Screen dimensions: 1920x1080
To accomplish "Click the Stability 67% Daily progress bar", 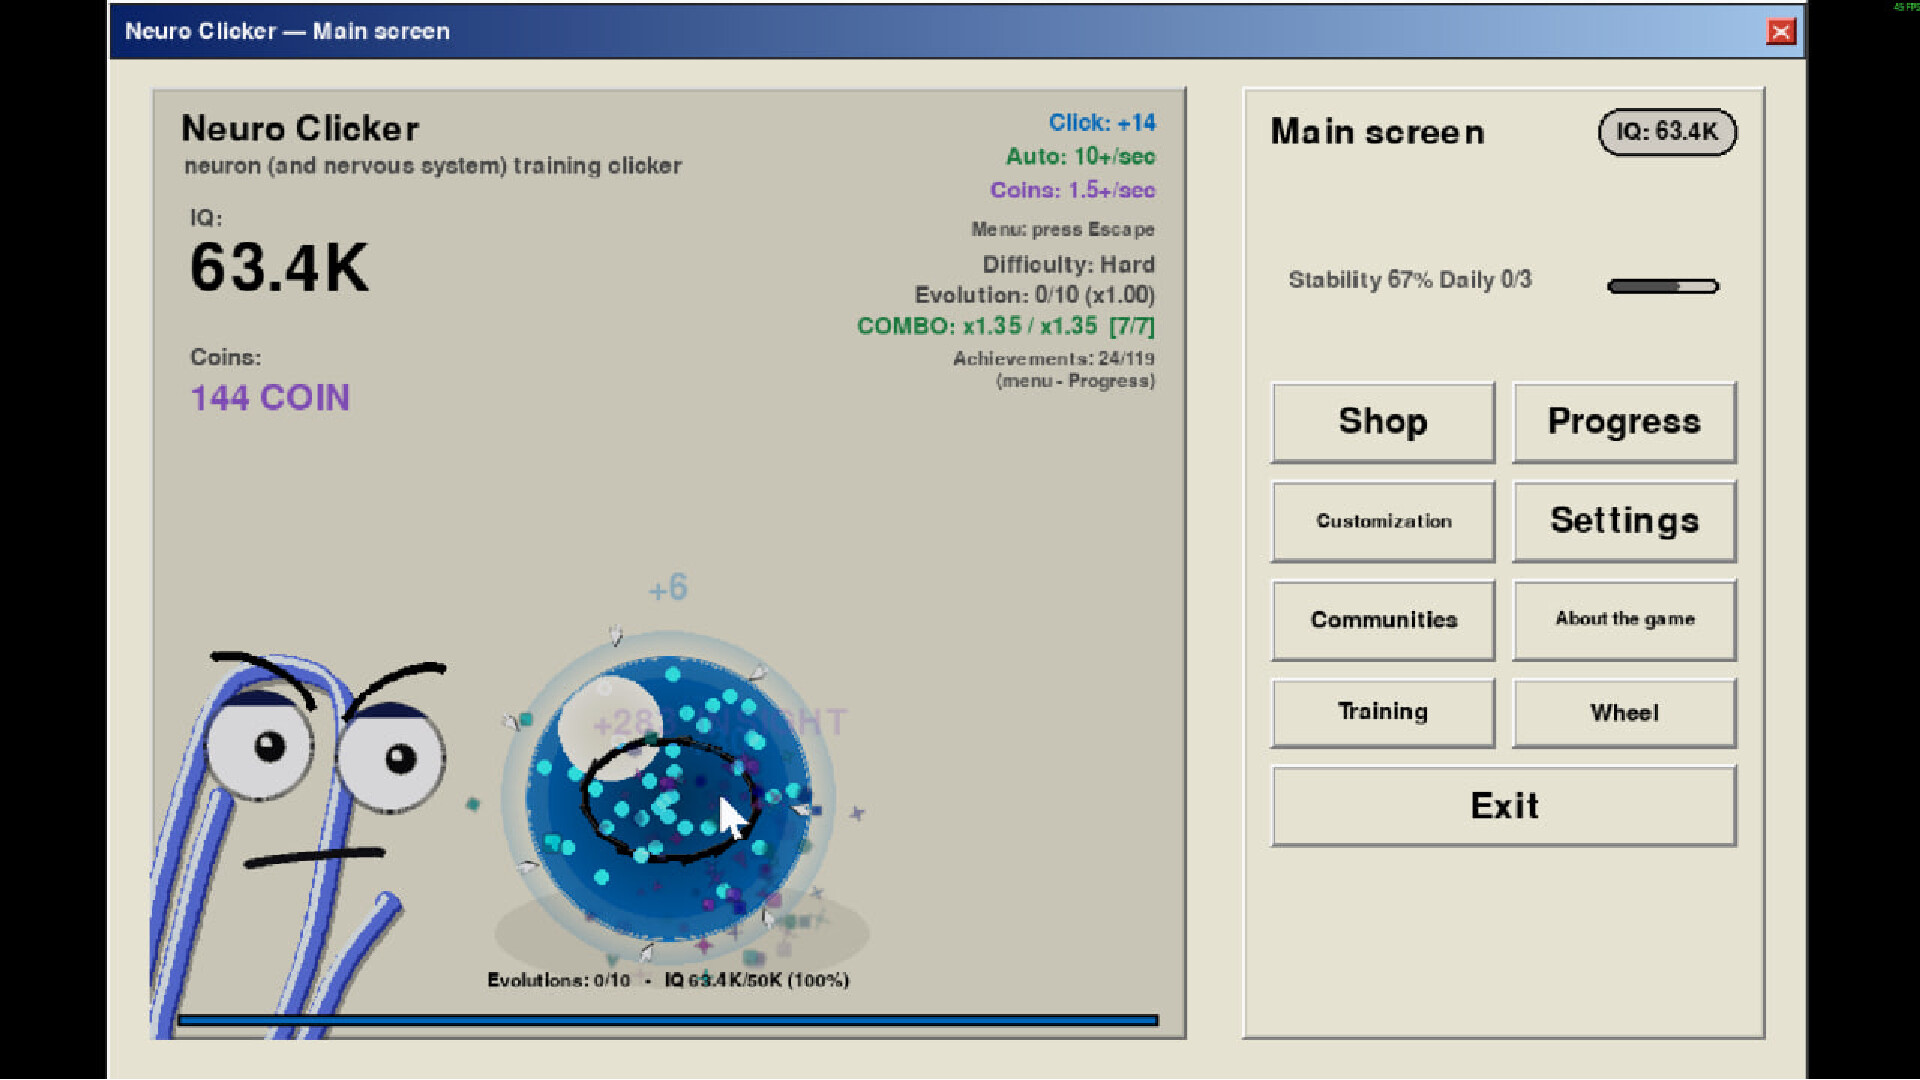I will click(1663, 286).
